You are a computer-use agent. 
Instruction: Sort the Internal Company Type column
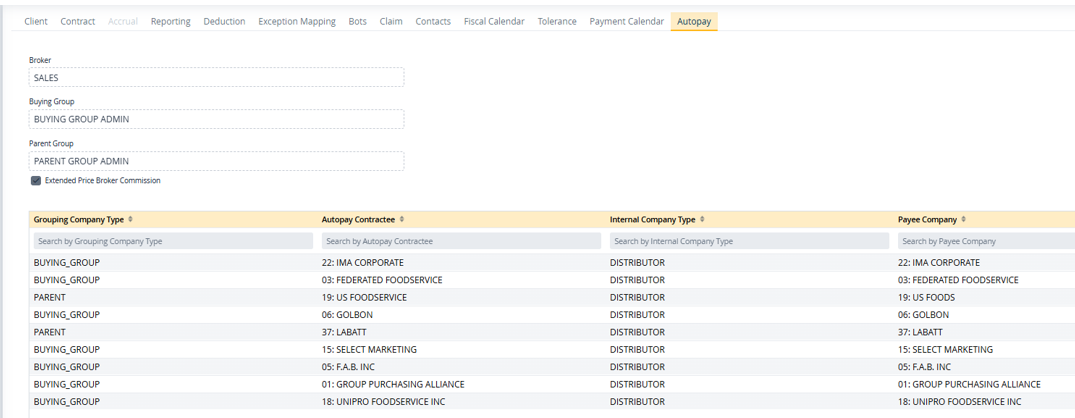tap(702, 220)
